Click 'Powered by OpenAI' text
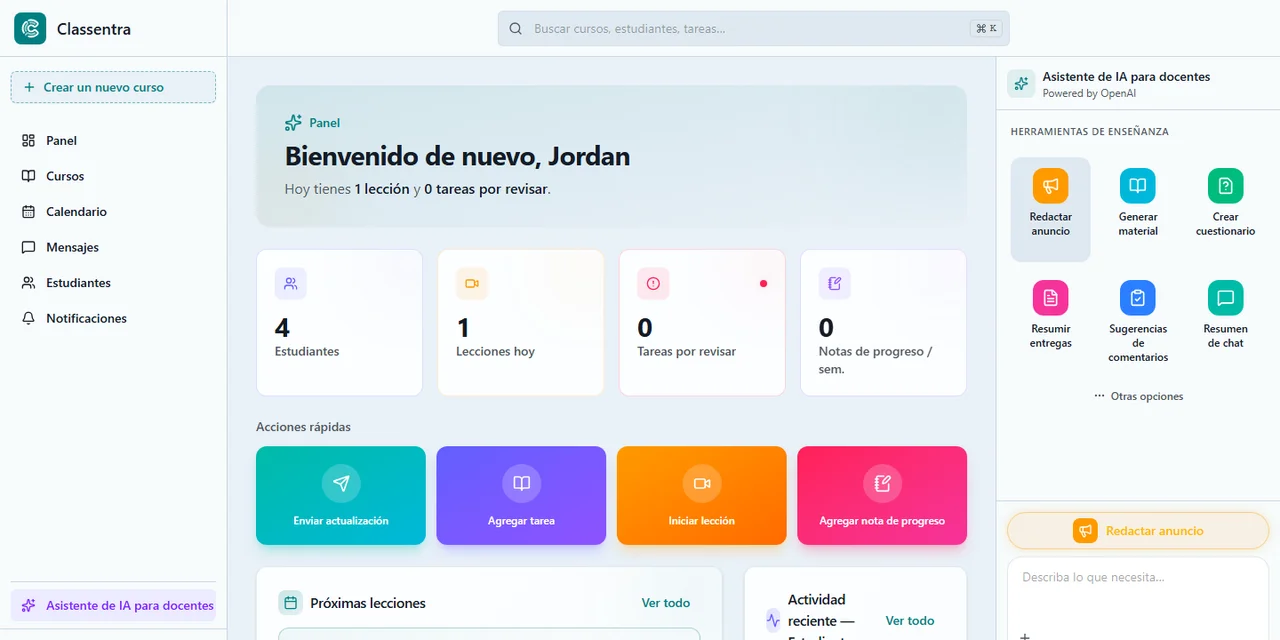Viewport: 1280px width, 640px height. click(1089, 93)
